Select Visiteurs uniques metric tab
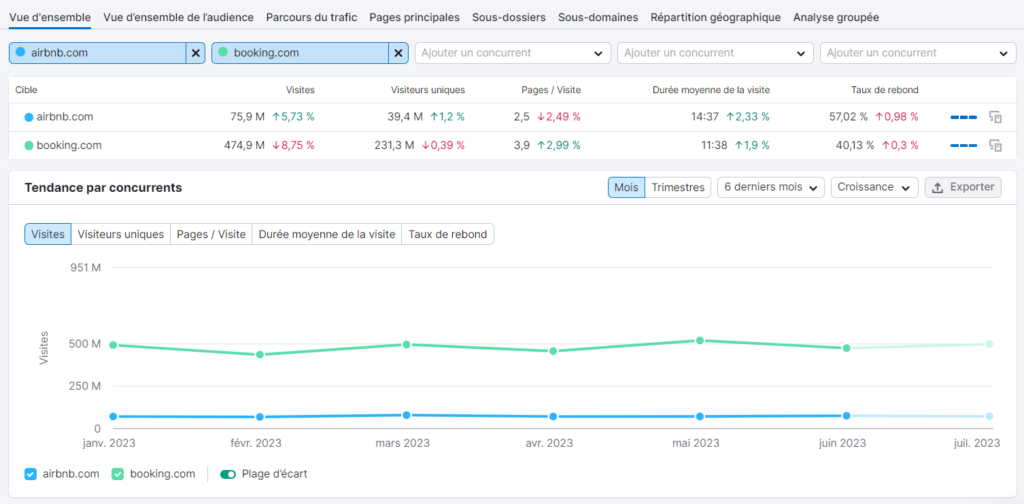 (121, 234)
